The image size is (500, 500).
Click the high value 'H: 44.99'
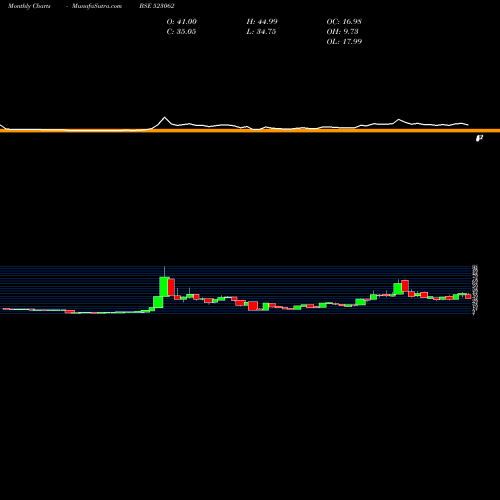click(262, 22)
